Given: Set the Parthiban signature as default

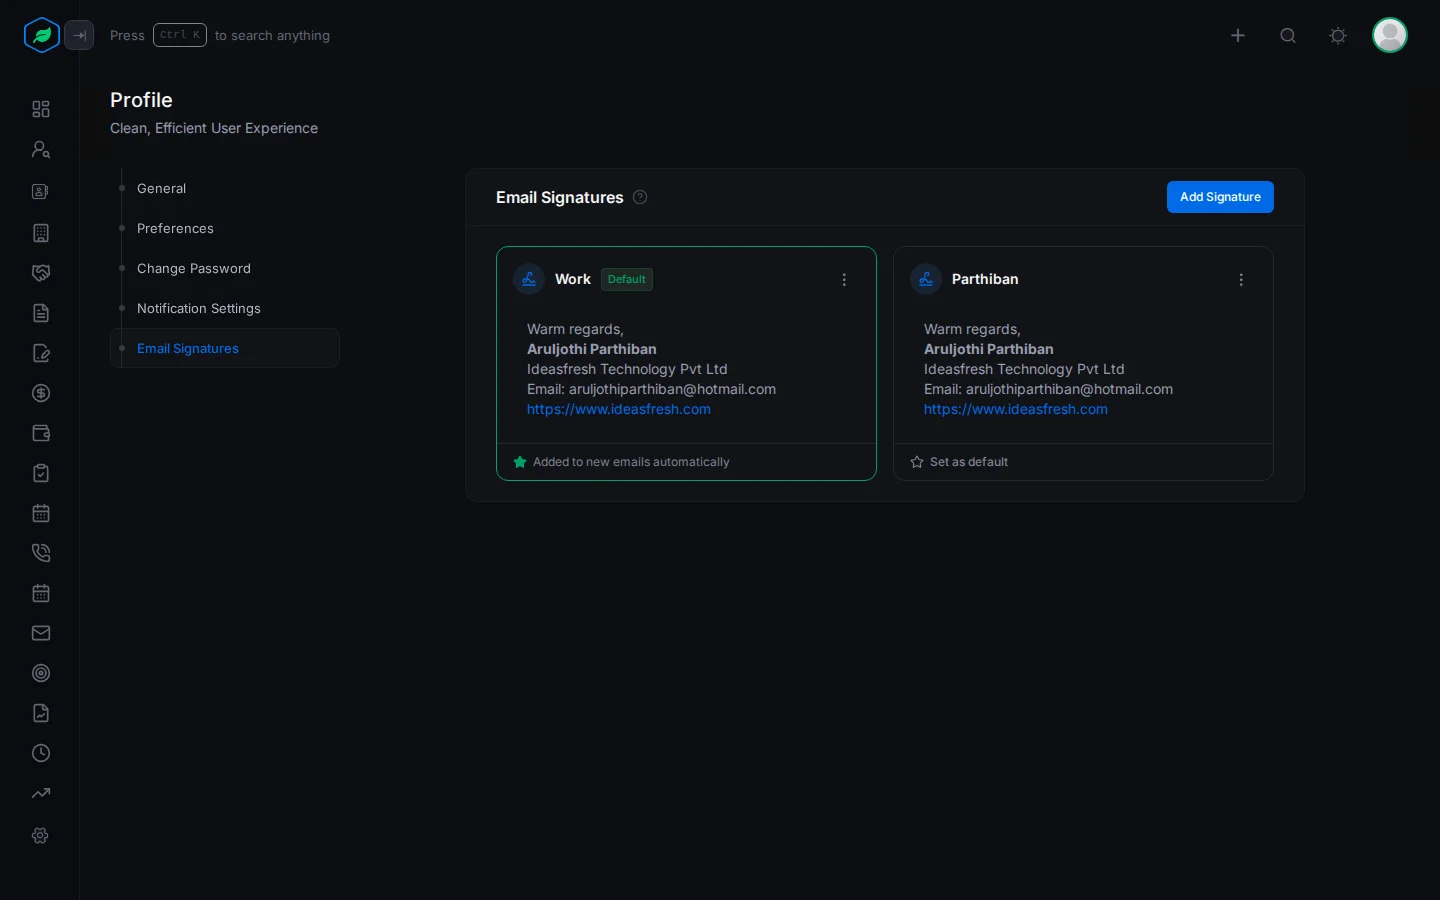Looking at the screenshot, I should [x=959, y=462].
